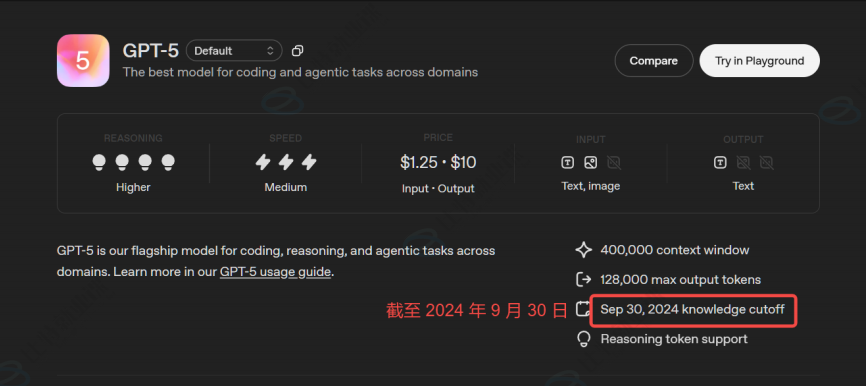The height and width of the screenshot is (386, 866).
Task: Open the Default version dropdown
Action: pos(234,51)
